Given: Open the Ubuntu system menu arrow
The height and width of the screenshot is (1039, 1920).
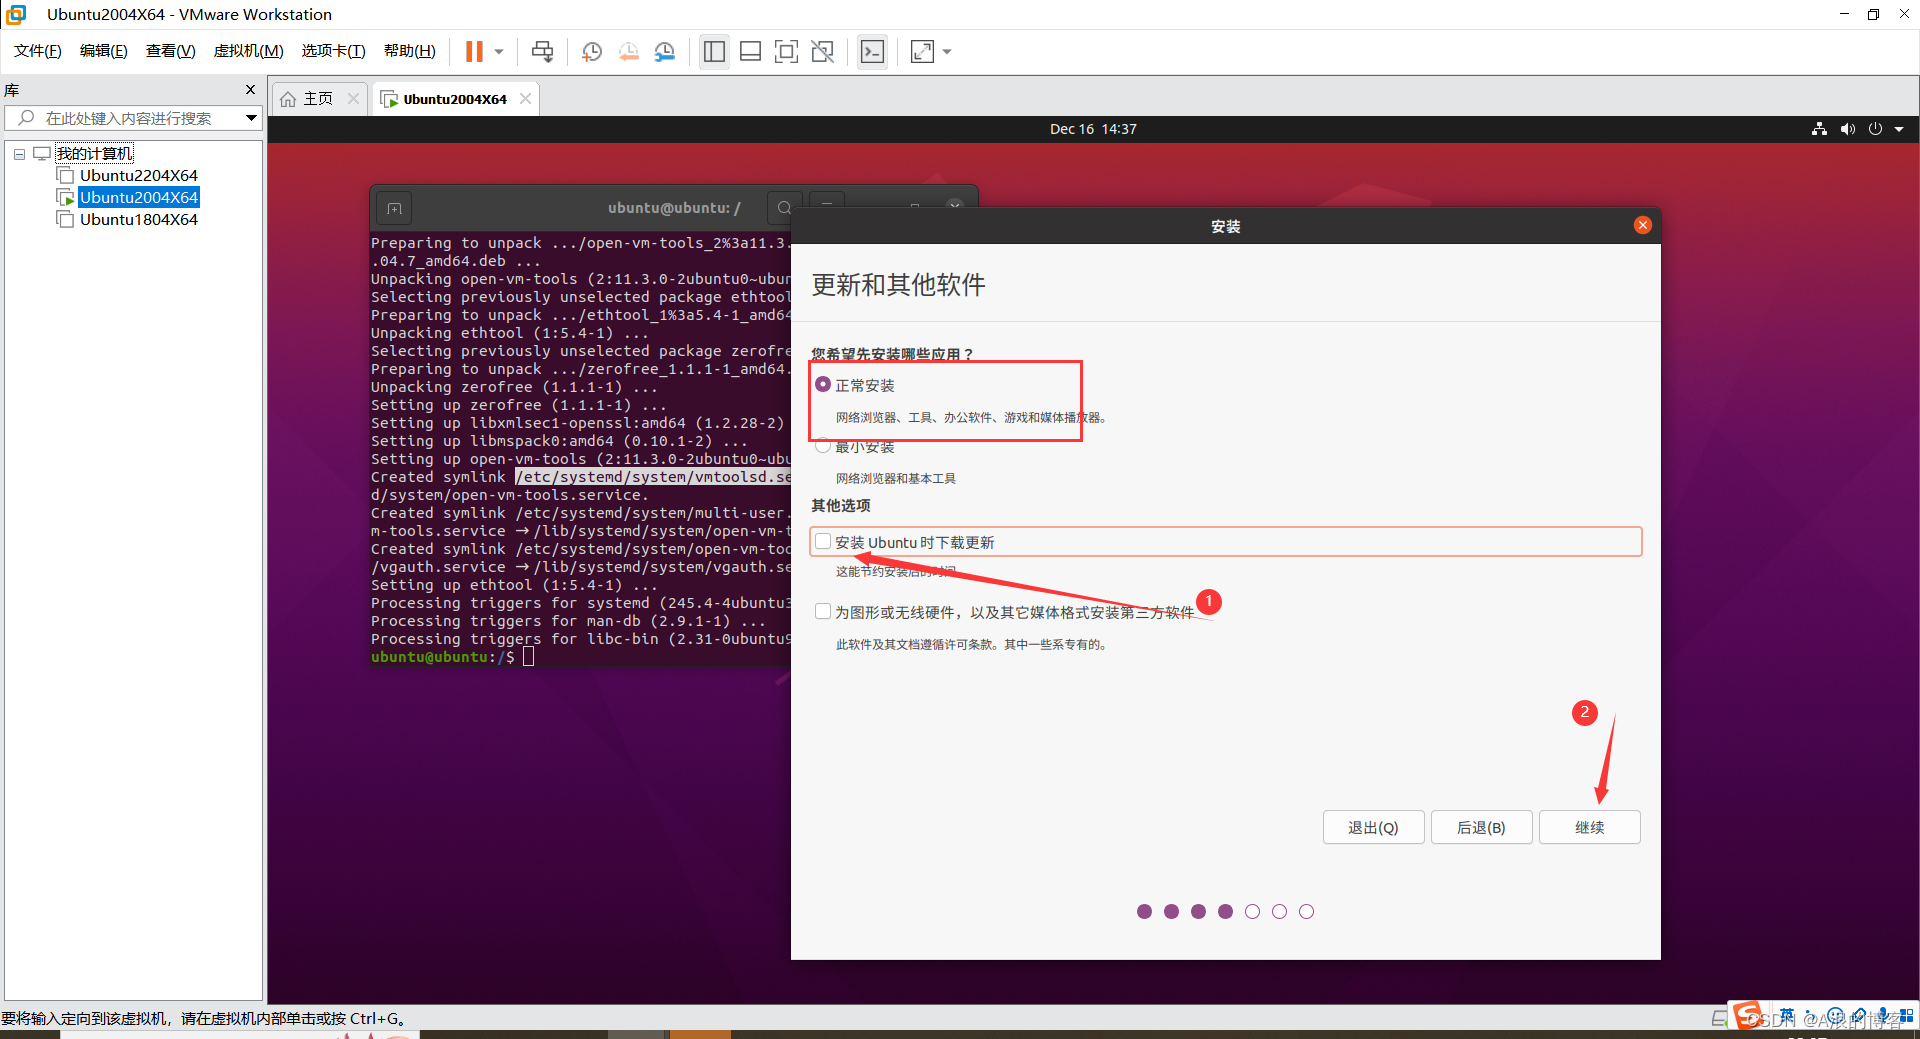Looking at the screenshot, I should pos(1899,129).
